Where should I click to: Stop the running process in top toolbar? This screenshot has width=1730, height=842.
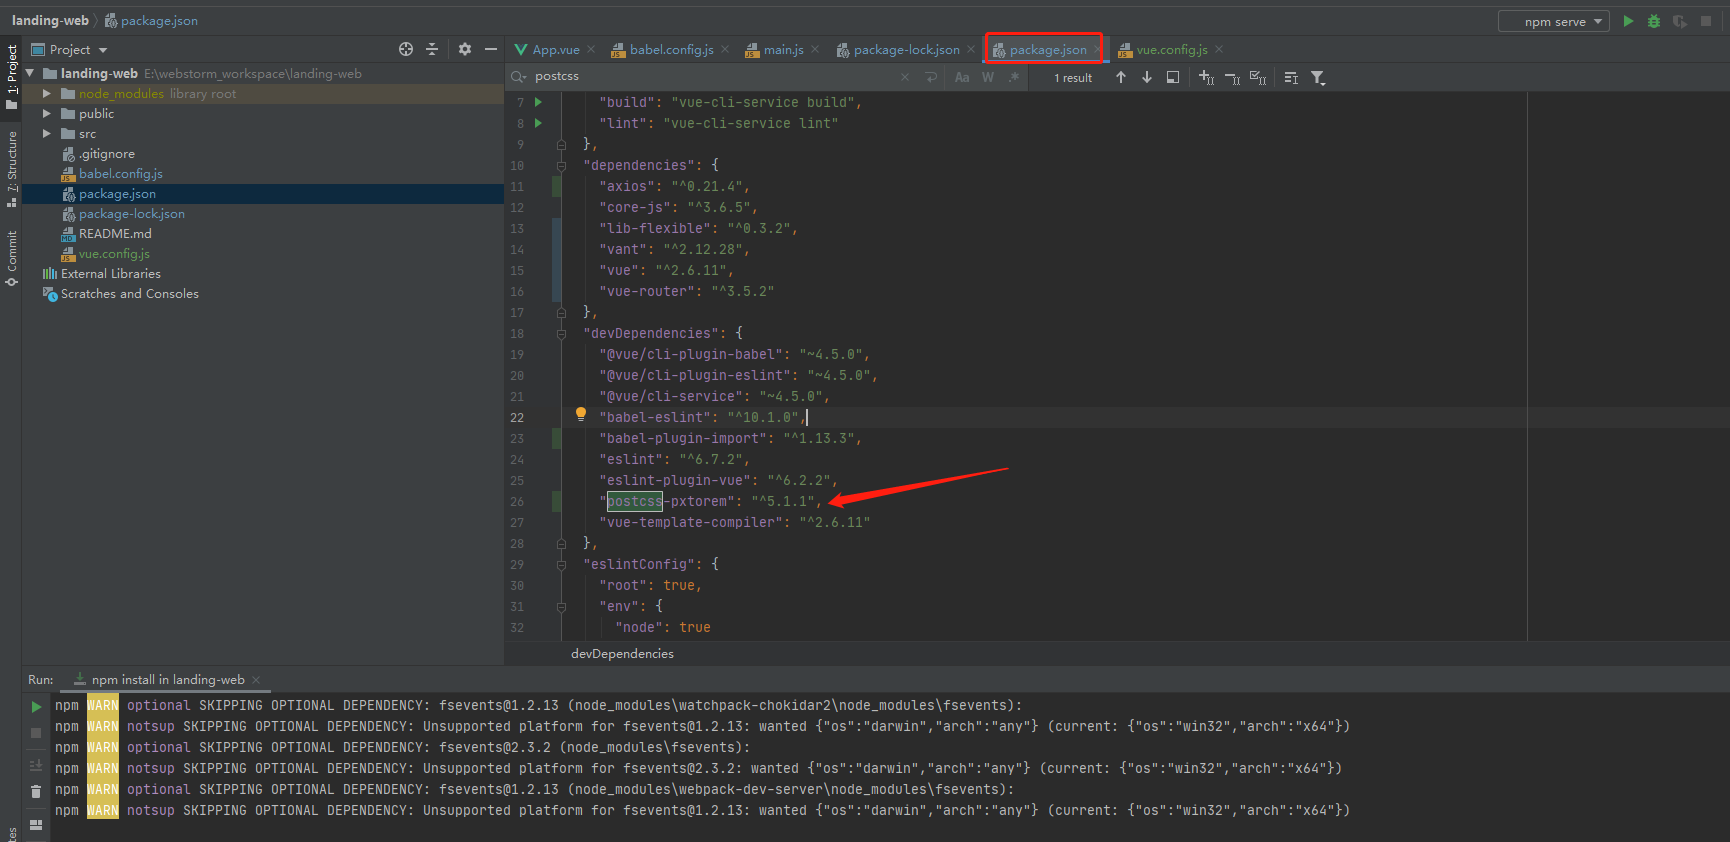(x=1706, y=21)
